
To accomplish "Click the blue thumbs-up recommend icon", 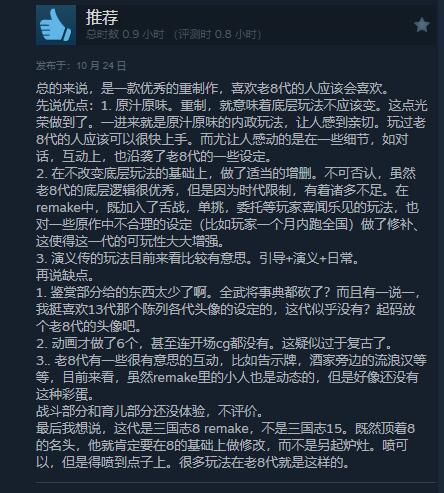I will click(x=56, y=25).
